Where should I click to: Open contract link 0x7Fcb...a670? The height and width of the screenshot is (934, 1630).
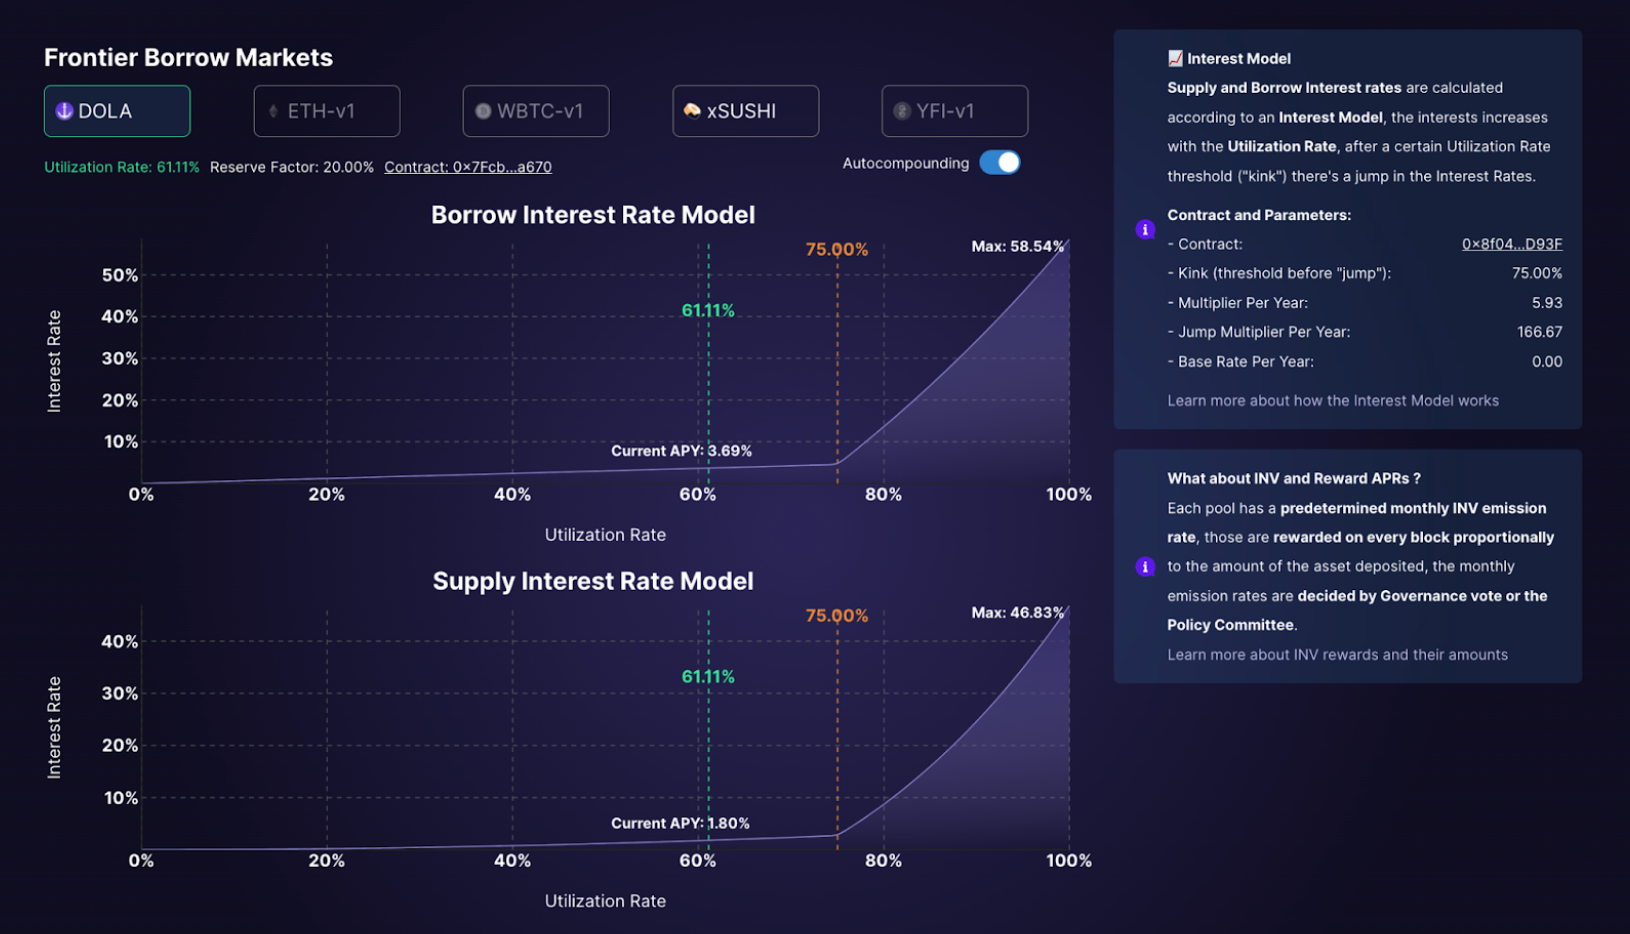pos(468,167)
